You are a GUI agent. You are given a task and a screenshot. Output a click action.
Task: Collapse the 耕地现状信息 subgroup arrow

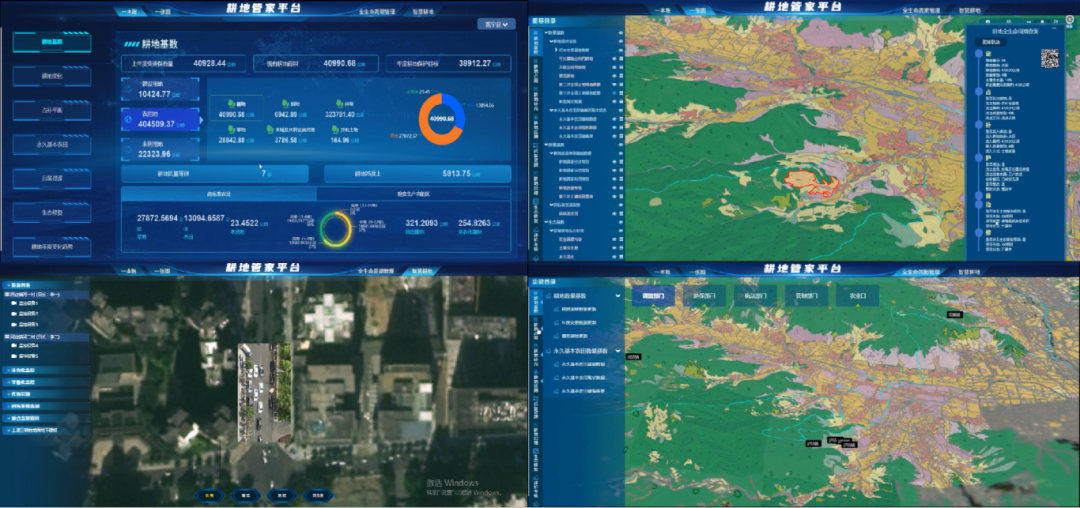point(550,41)
